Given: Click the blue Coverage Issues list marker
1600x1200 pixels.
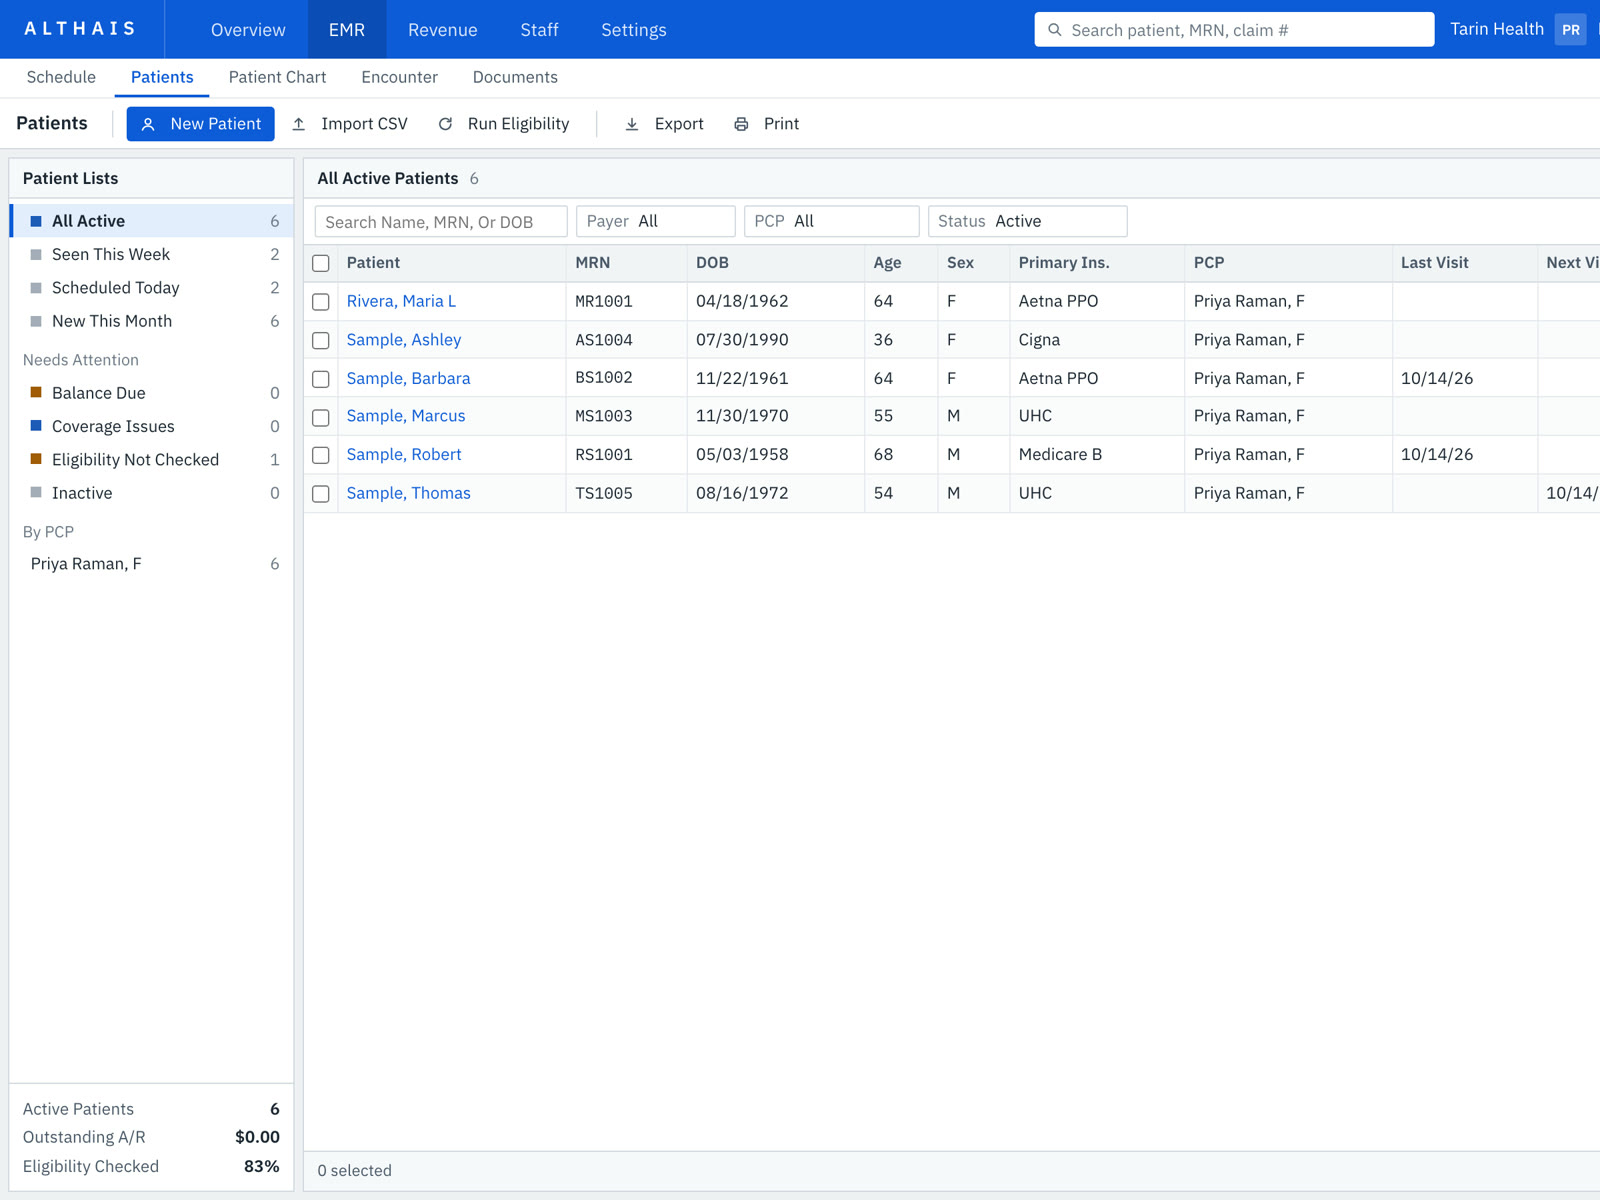Looking at the screenshot, I should click(x=36, y=426).
